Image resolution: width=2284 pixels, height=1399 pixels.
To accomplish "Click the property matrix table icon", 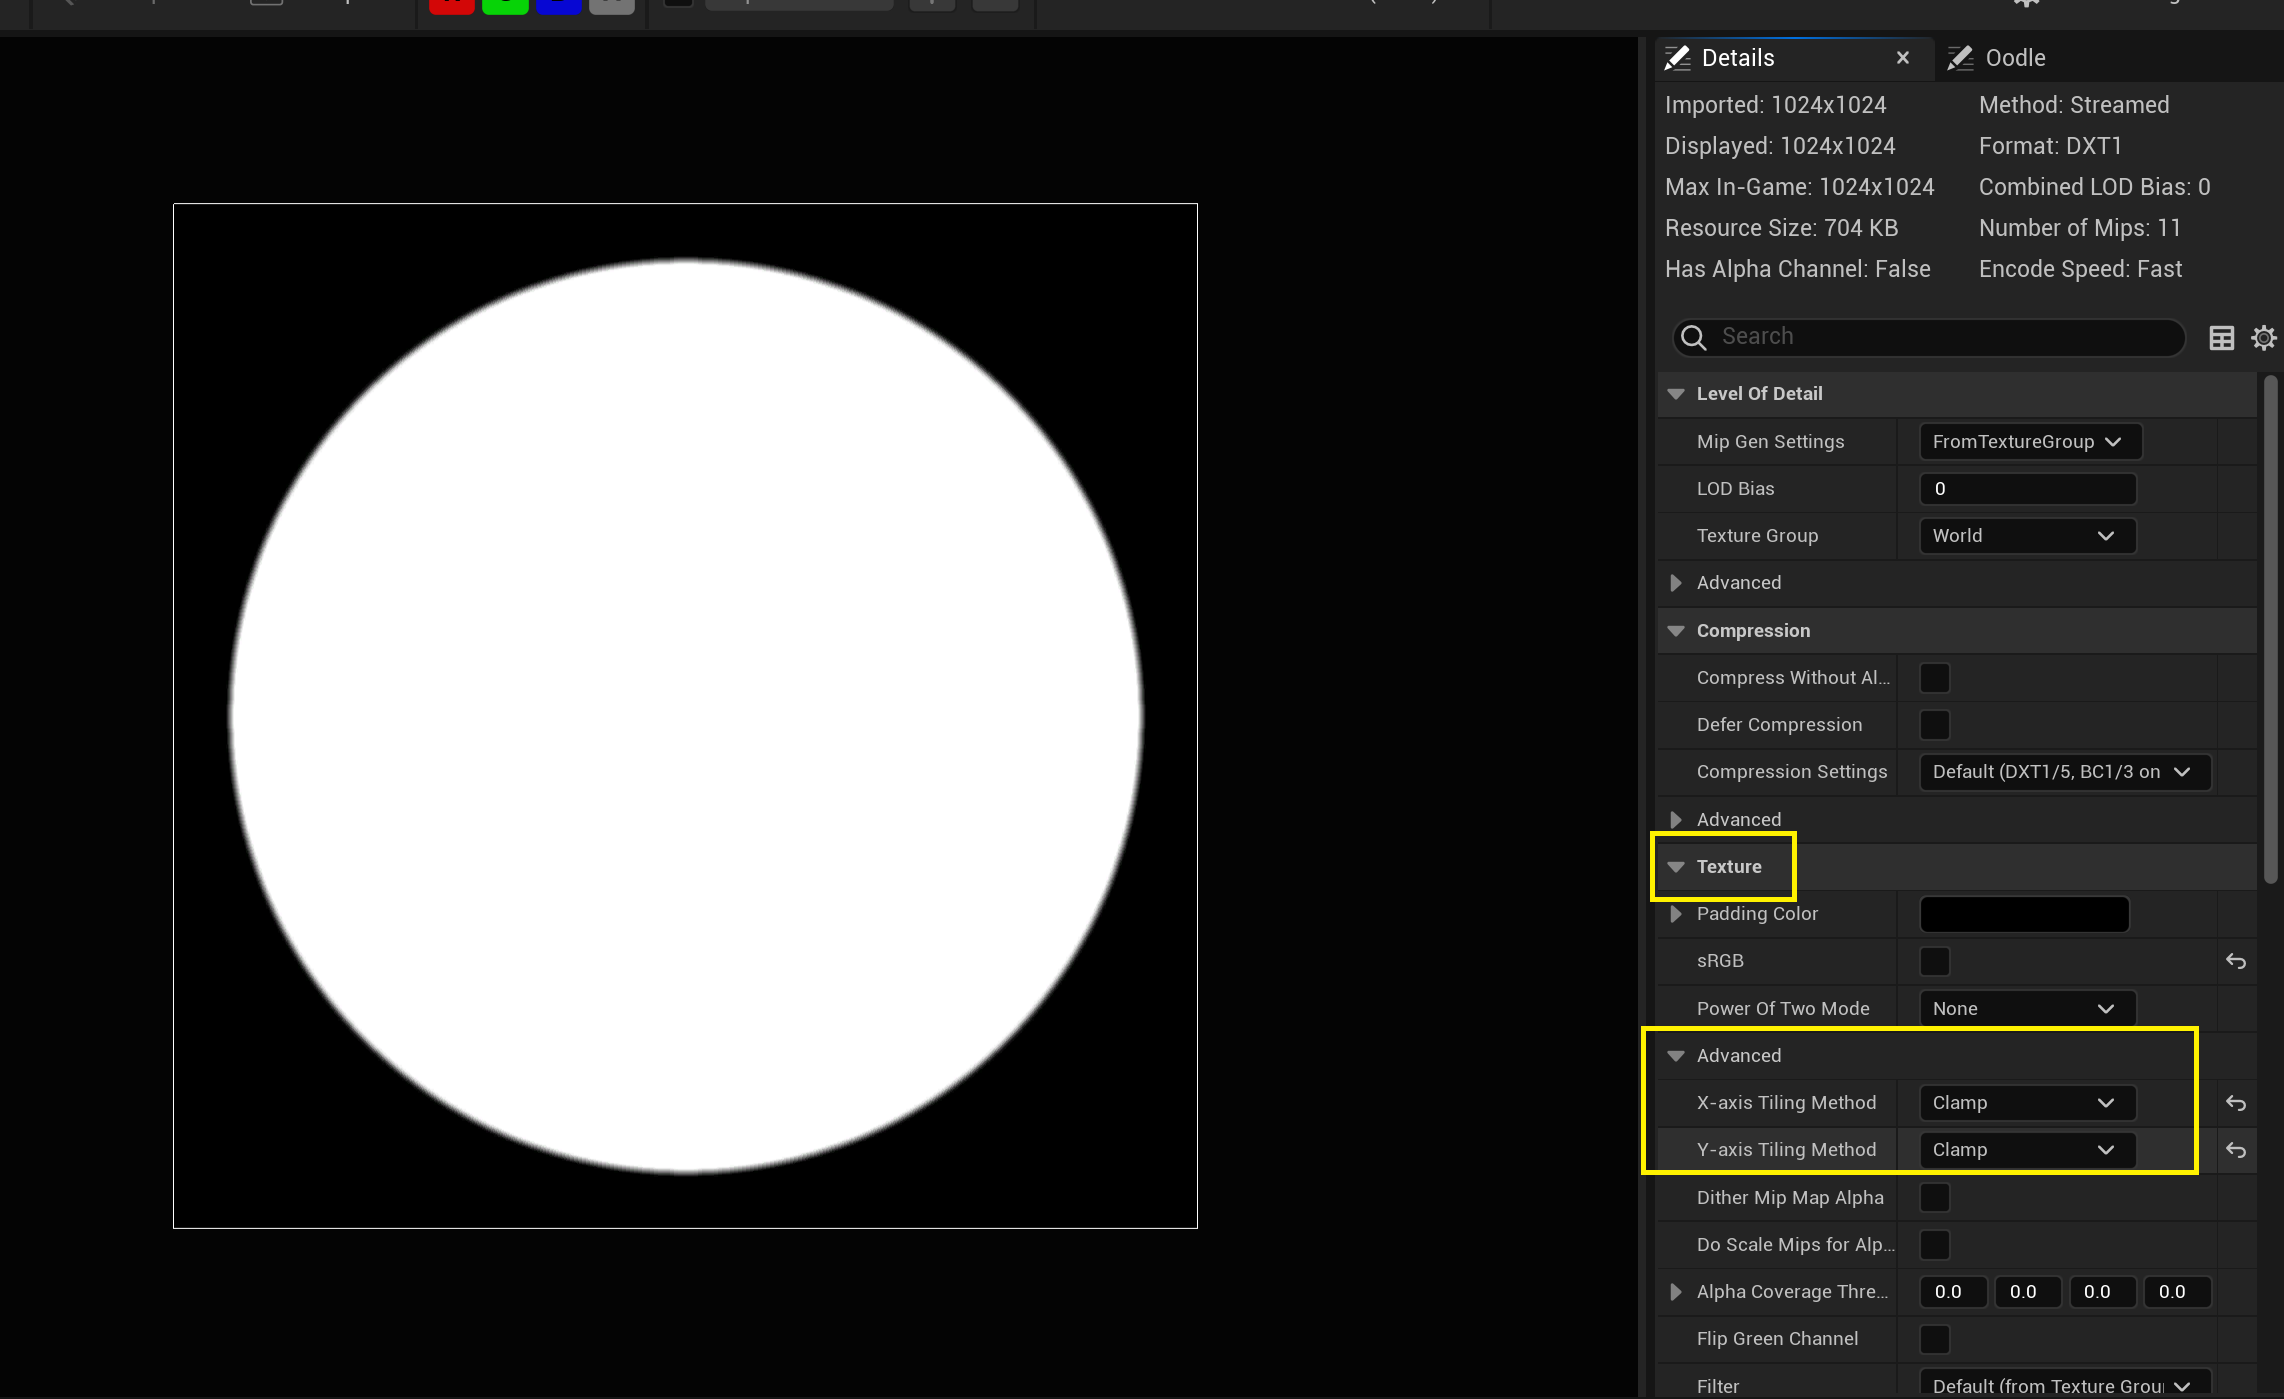I will [2221, 338].
